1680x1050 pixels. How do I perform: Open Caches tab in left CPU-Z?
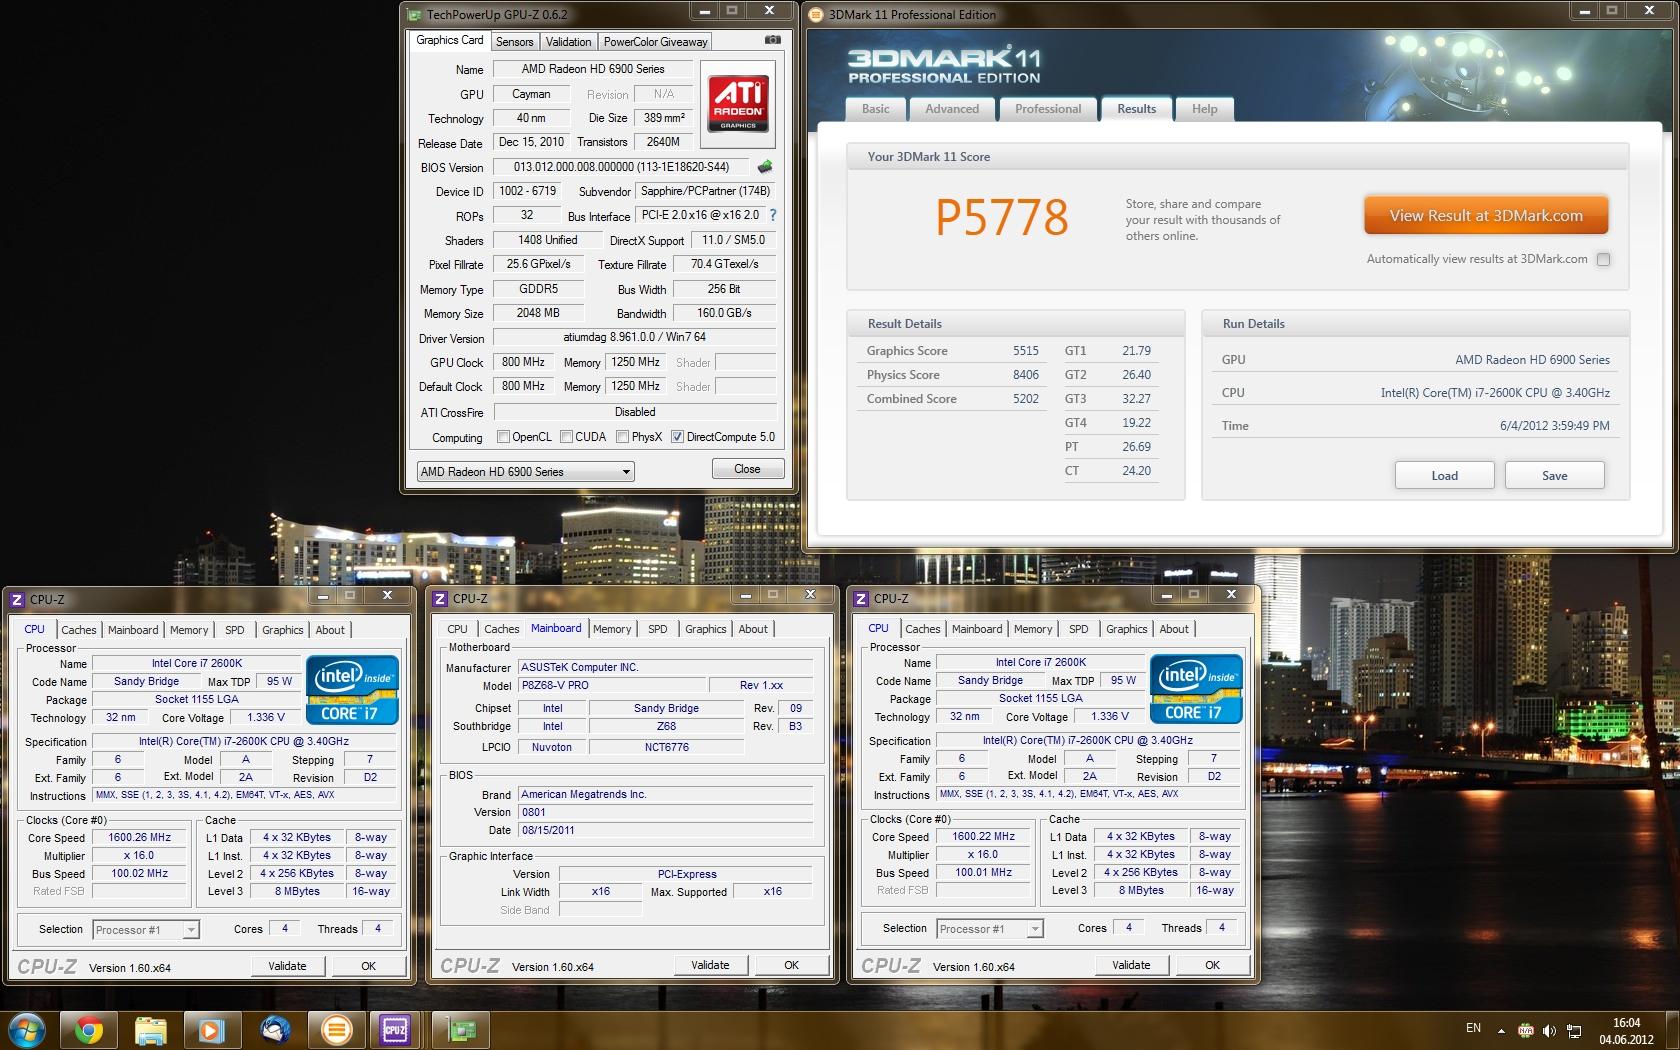pyautogui.click(x=78, y=630)
